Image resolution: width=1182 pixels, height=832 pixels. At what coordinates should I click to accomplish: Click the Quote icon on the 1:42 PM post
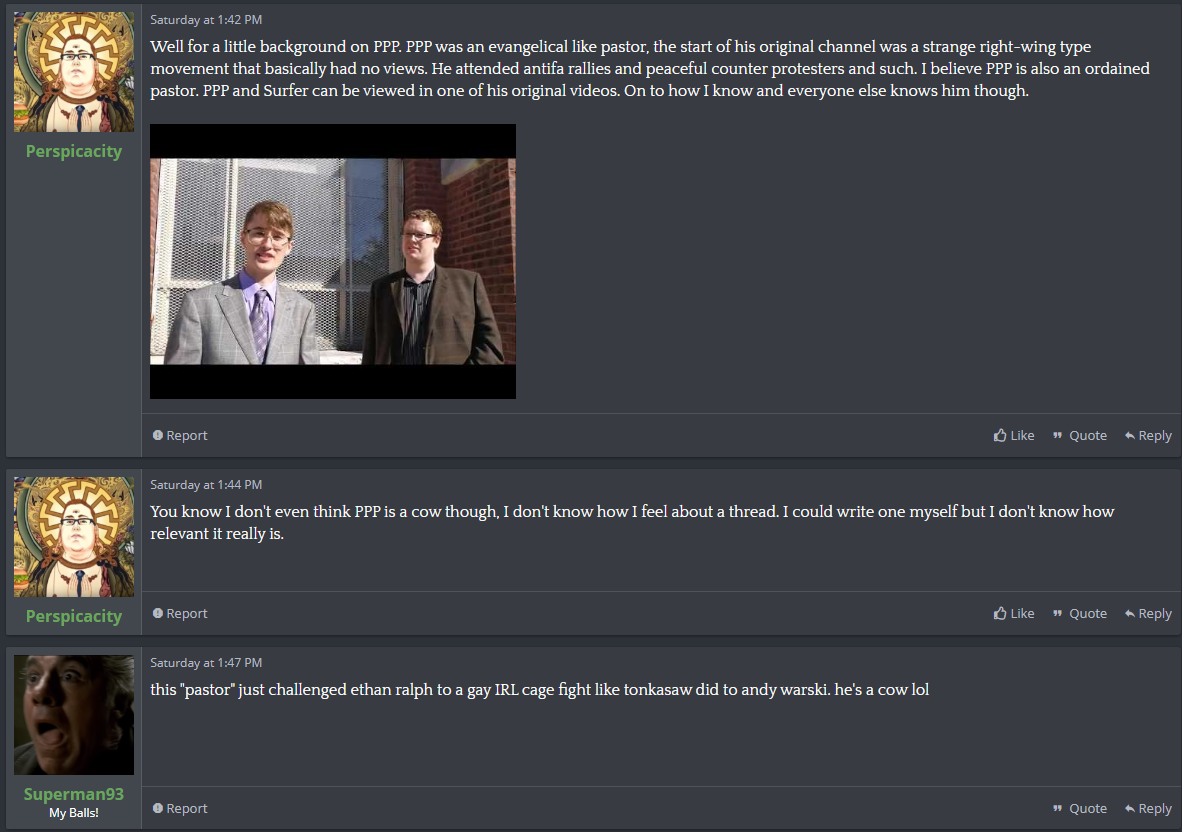click(x=1057, y=436)
